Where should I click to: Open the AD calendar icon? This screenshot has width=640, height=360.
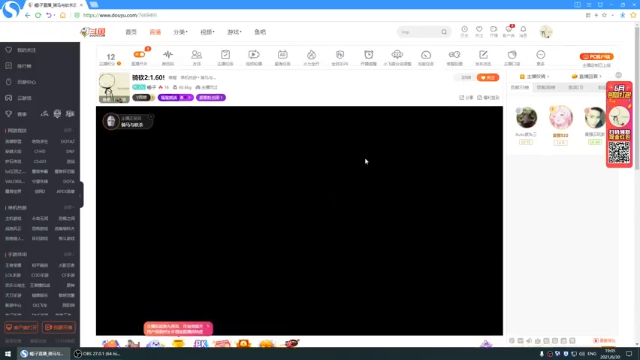click(x=282, y=54)
